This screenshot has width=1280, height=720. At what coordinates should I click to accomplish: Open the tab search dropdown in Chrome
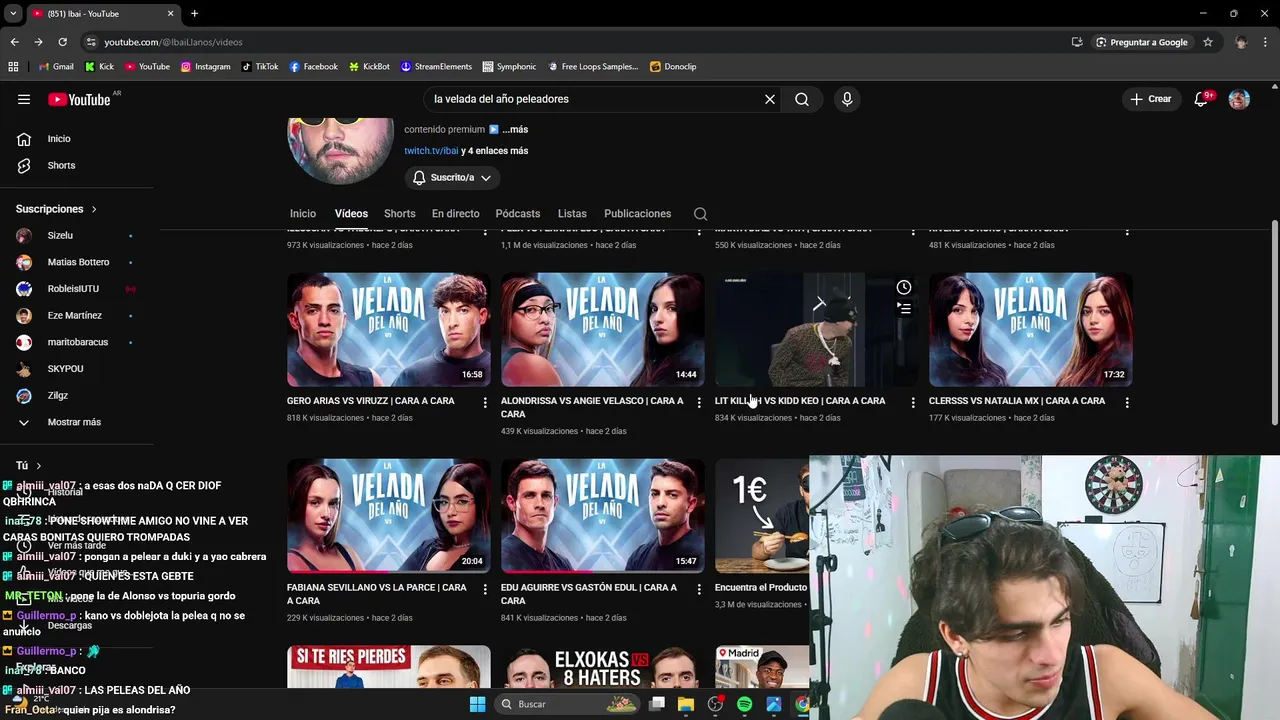(x=13, y=13)
